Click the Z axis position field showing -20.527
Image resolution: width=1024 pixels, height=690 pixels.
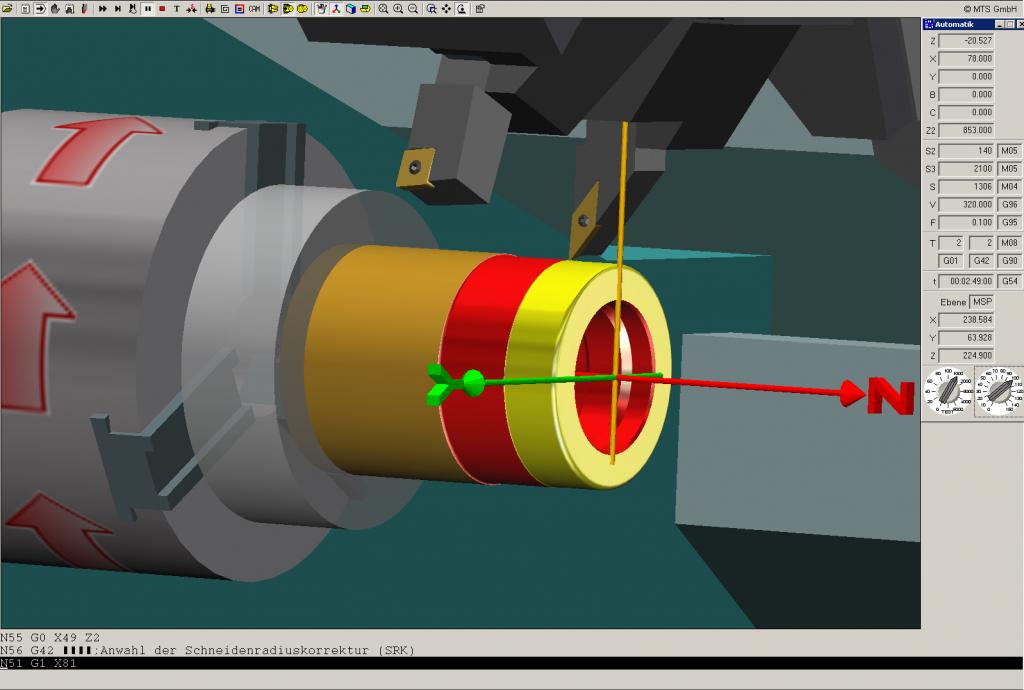click(966, 40)
